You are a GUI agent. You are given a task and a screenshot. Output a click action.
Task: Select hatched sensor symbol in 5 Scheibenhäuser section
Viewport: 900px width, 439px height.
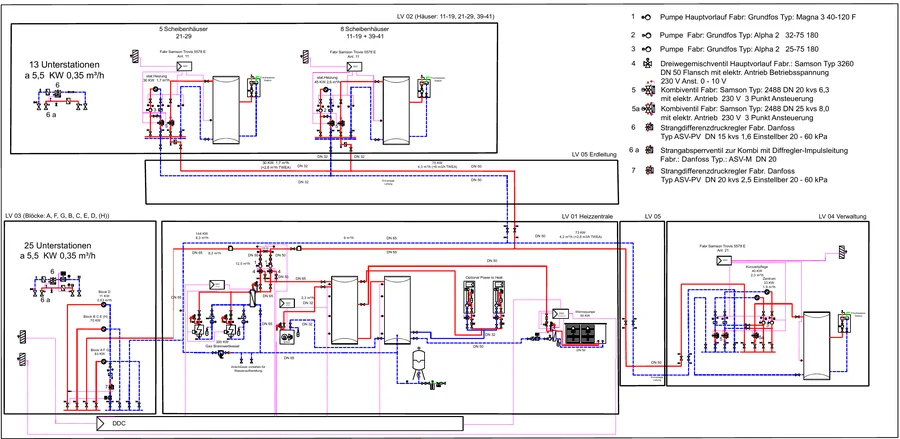pyautogui.click(x=135, y=56)
